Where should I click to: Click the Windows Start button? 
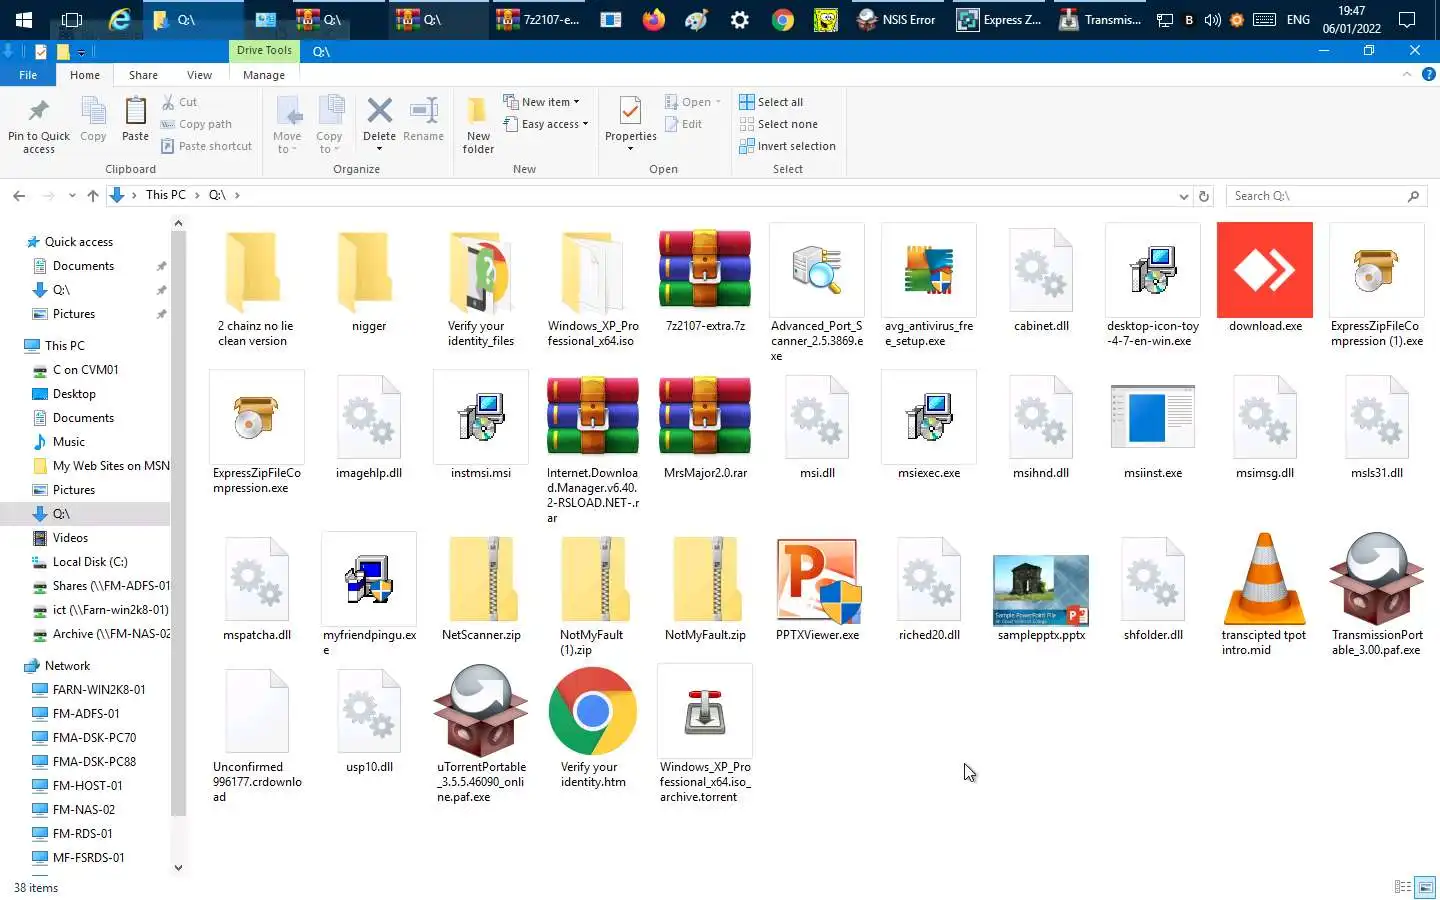pyautogui.click(x=23, y=20)
